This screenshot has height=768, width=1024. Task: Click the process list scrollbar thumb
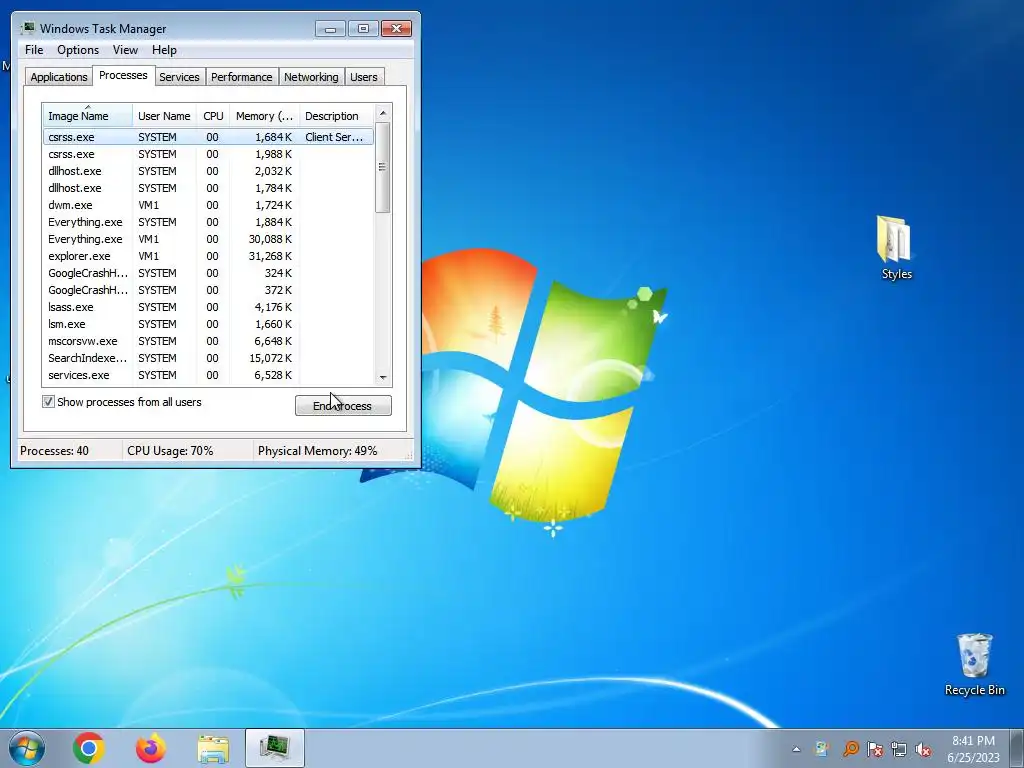(x=383, y=167)
